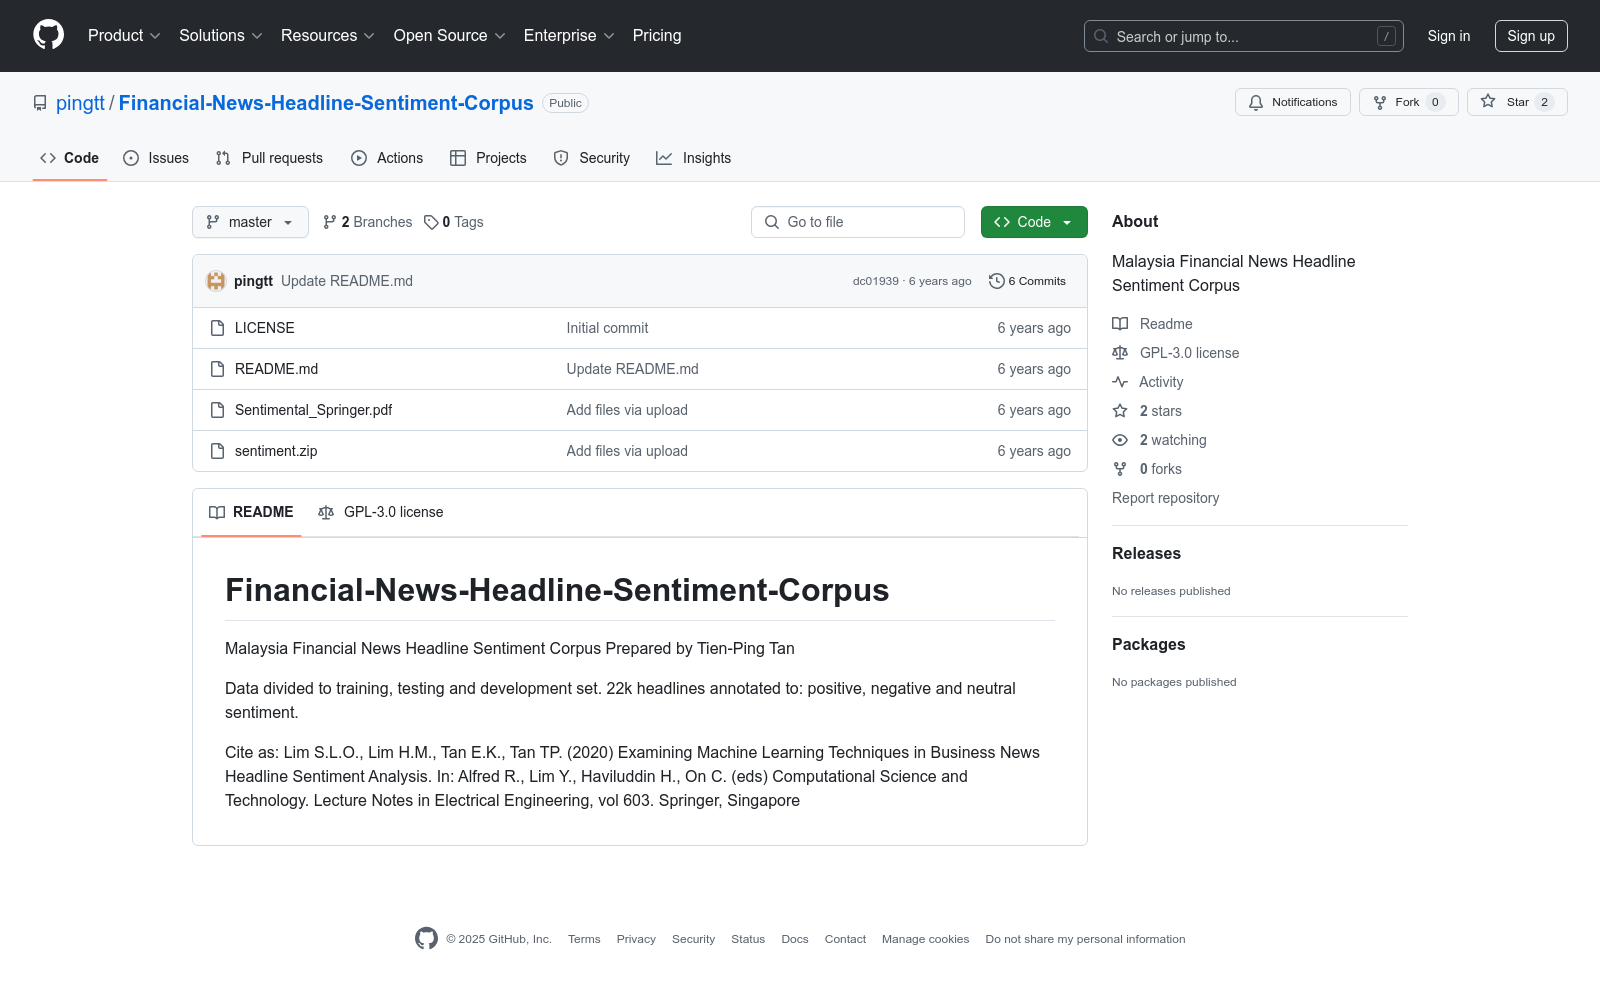Click the Packages heading link

point(1149,645)
